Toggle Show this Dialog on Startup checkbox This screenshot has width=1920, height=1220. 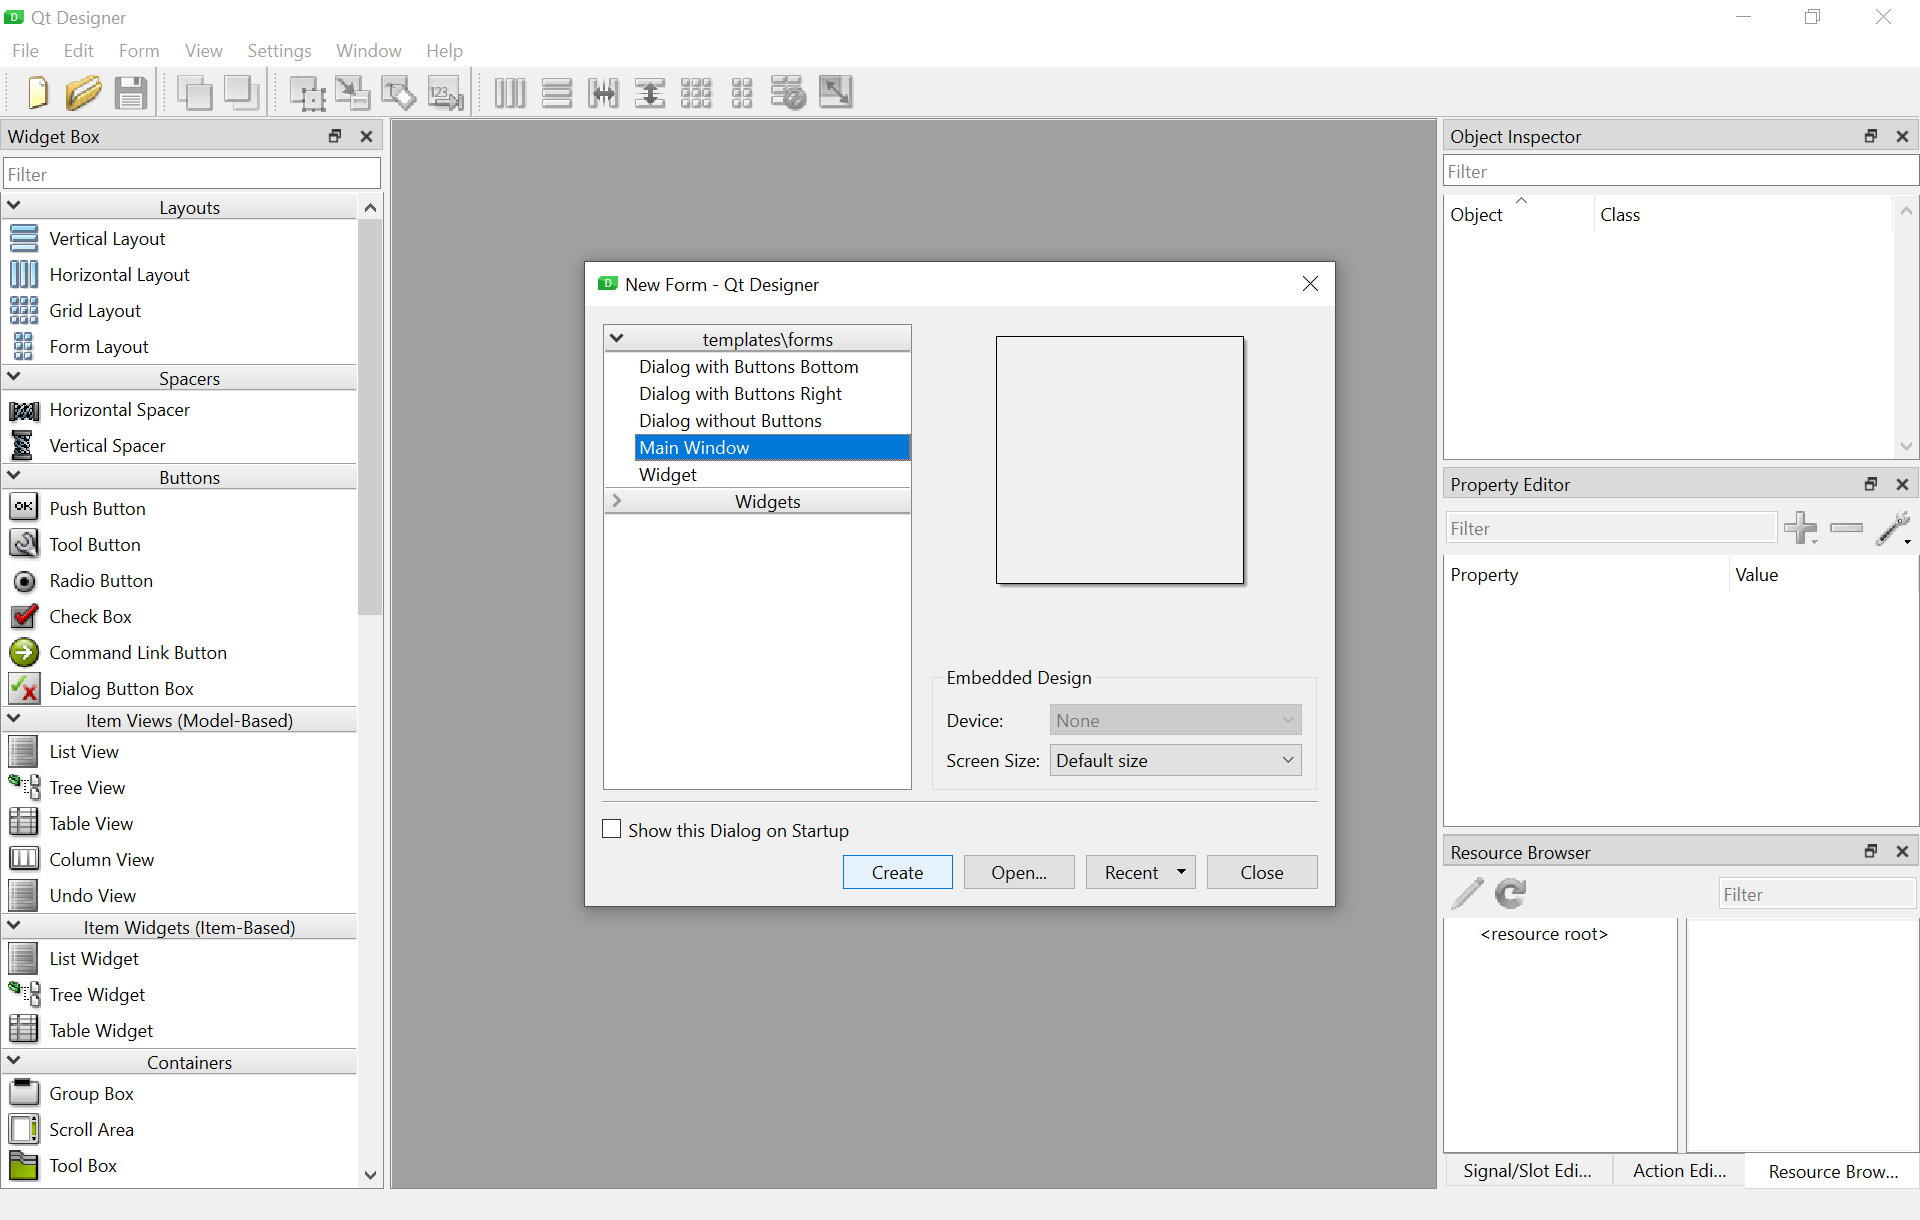[x=612, y=830]
